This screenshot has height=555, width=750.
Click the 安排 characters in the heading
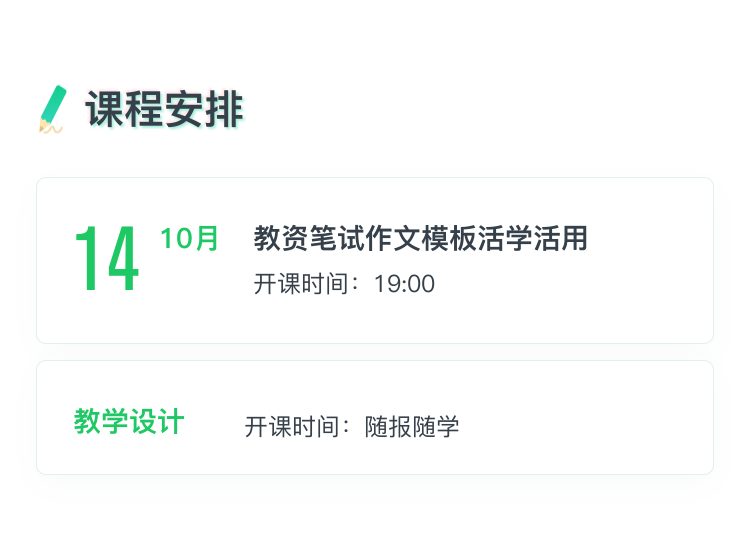(x=204, y=110)
